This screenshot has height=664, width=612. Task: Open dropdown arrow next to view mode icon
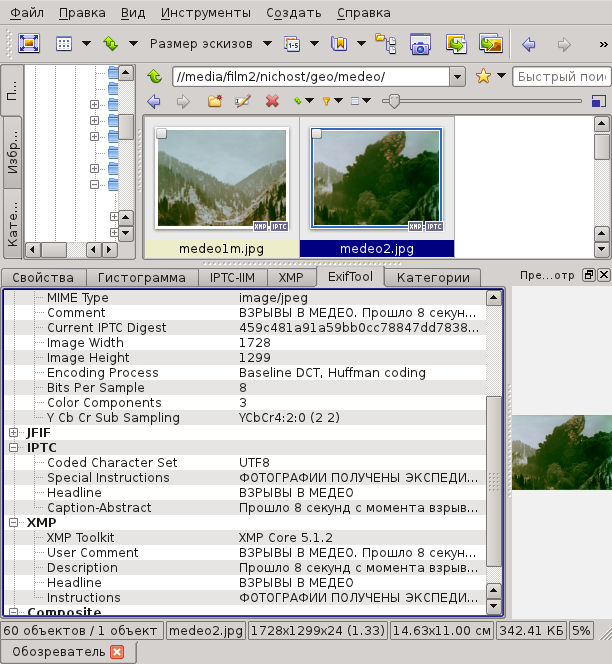[86, 43]
